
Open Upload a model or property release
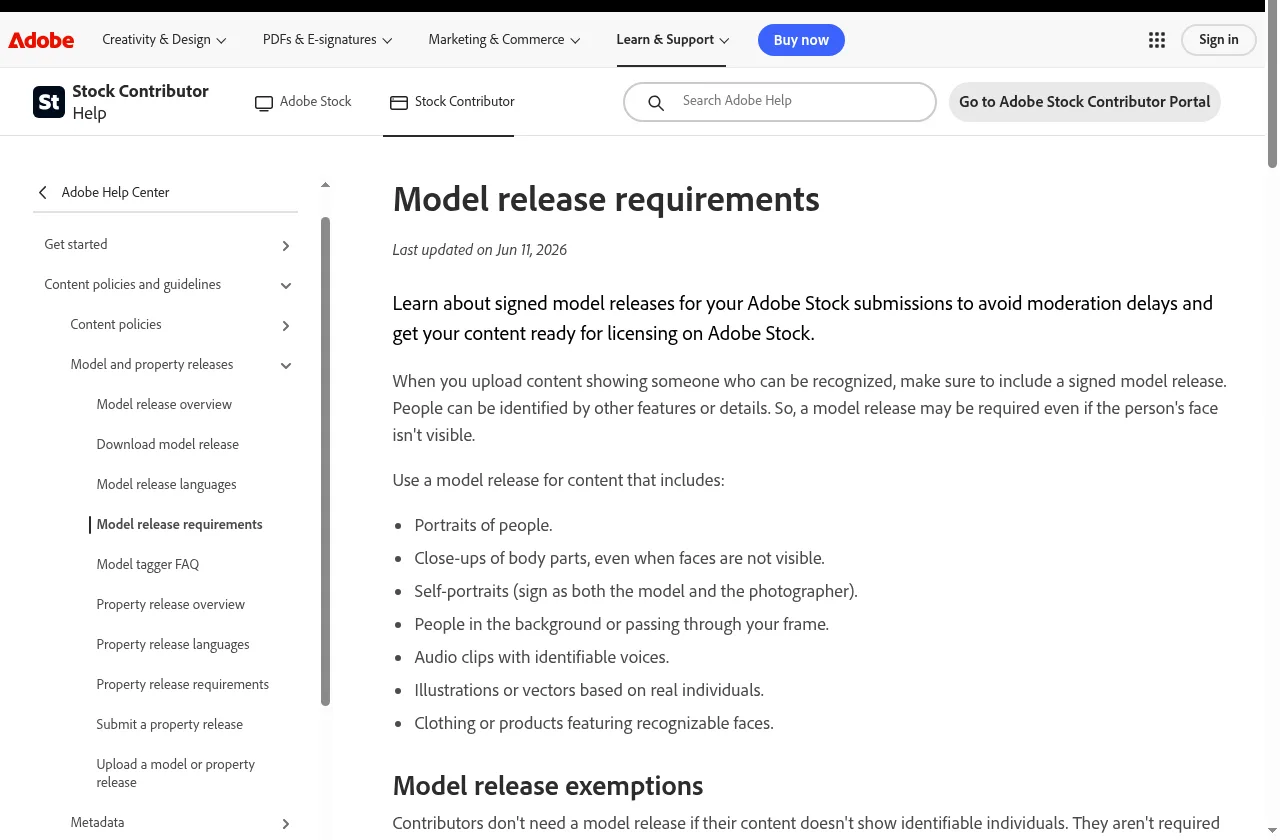[175, 773]
